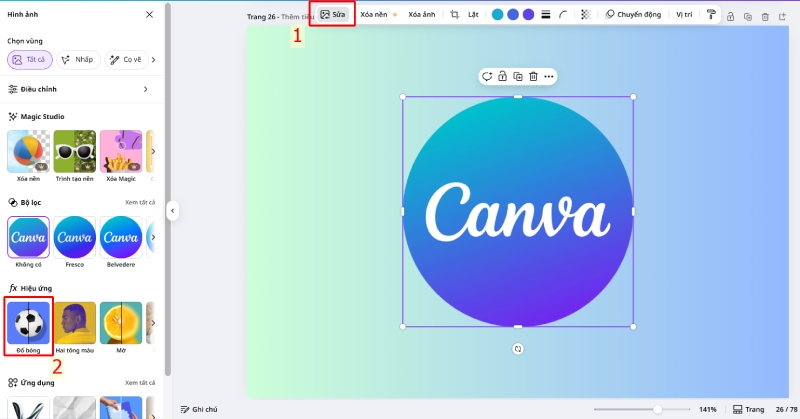
Task: Open the 141% zoom level menu
Action: coord(708,409)
